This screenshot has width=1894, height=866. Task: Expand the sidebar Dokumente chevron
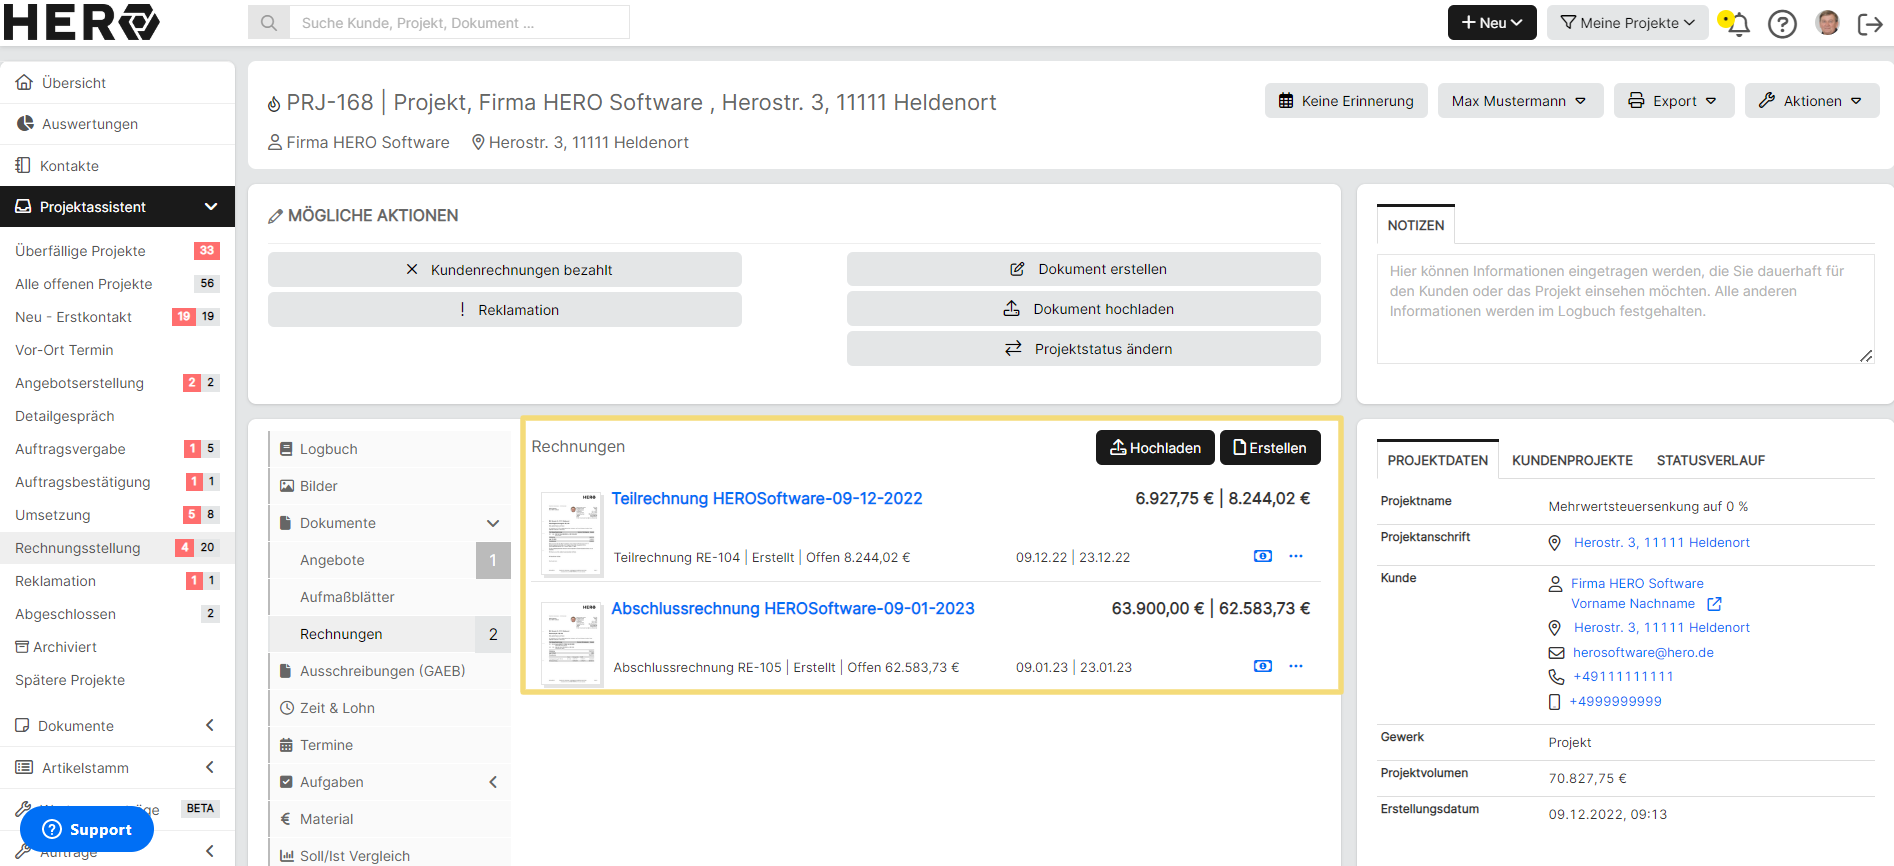[210, 725]
